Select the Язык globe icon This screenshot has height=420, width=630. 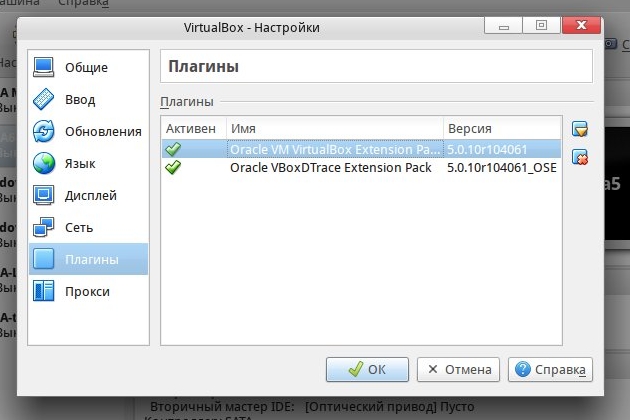[x=43, y=163]
